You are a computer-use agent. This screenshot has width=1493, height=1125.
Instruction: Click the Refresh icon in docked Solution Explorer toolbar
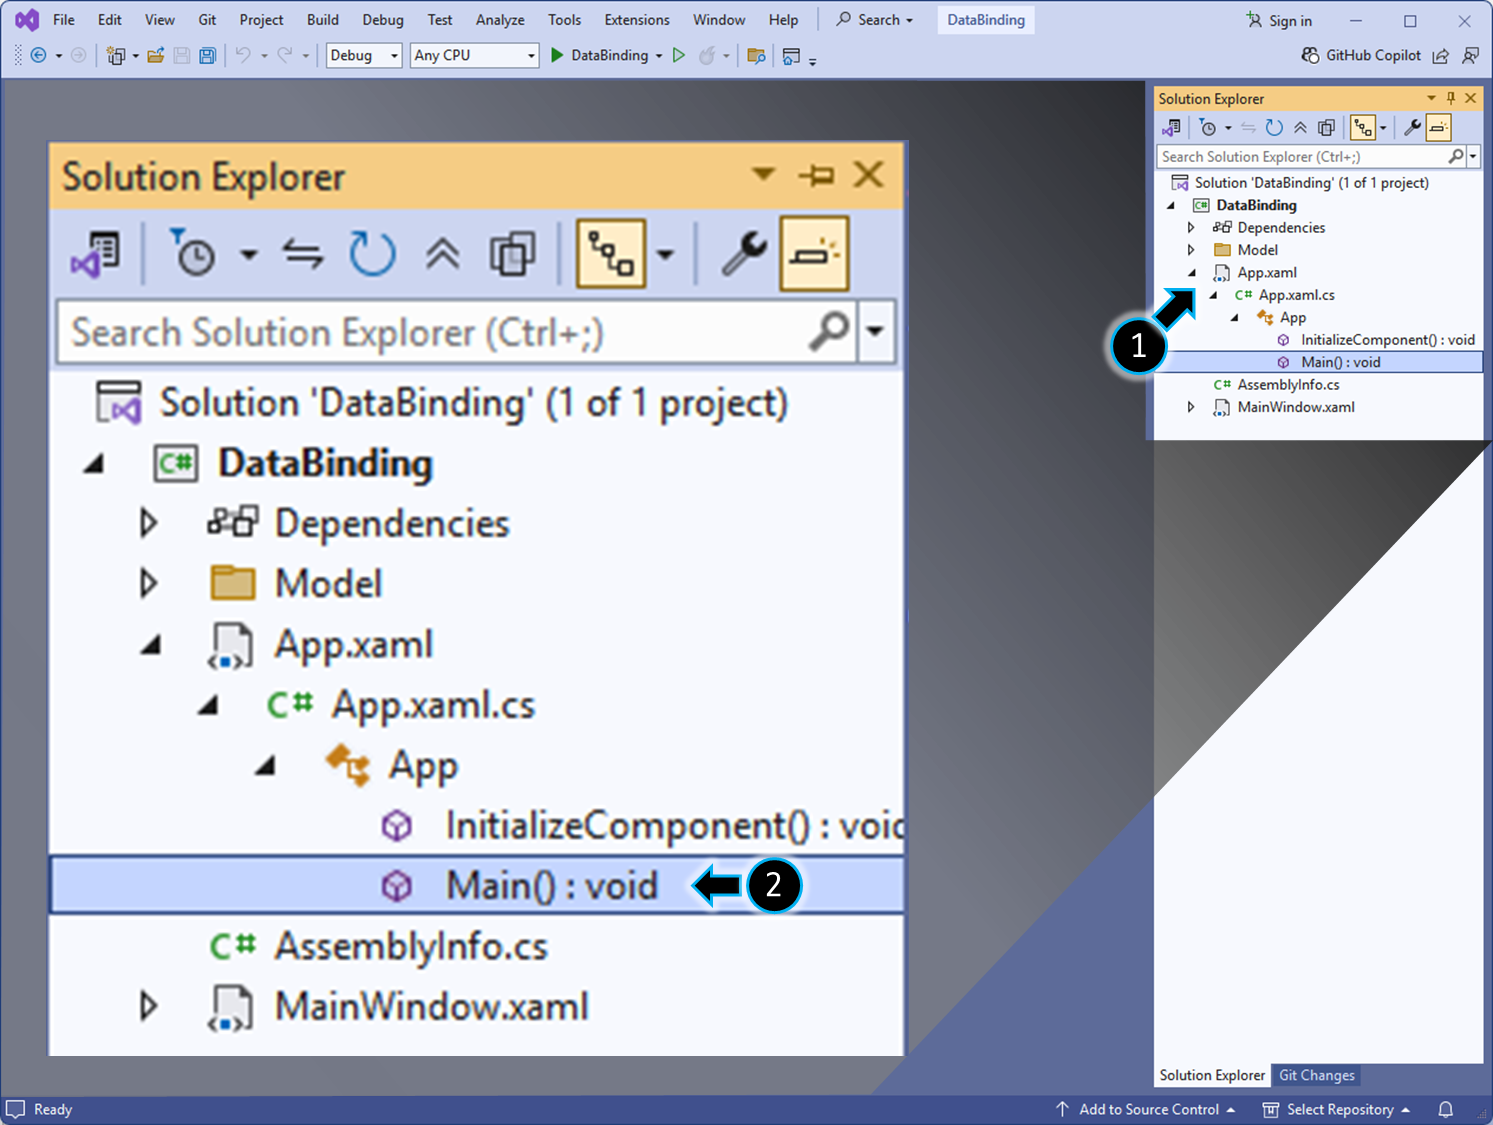1274,128
